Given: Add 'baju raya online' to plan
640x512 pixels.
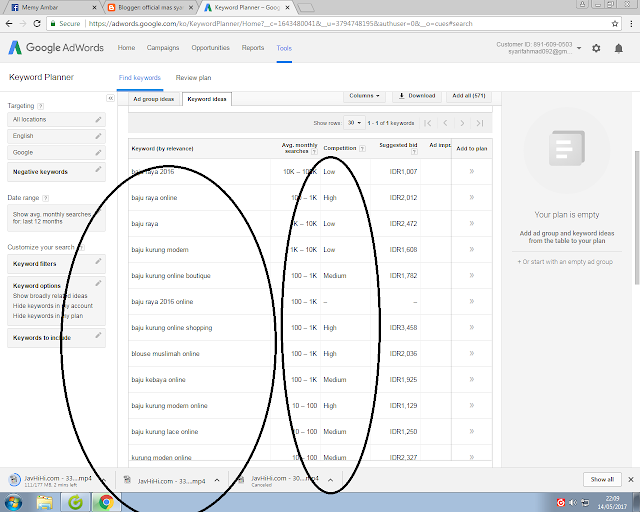Looking at the screenshot, I should click(x=471, y=198).
